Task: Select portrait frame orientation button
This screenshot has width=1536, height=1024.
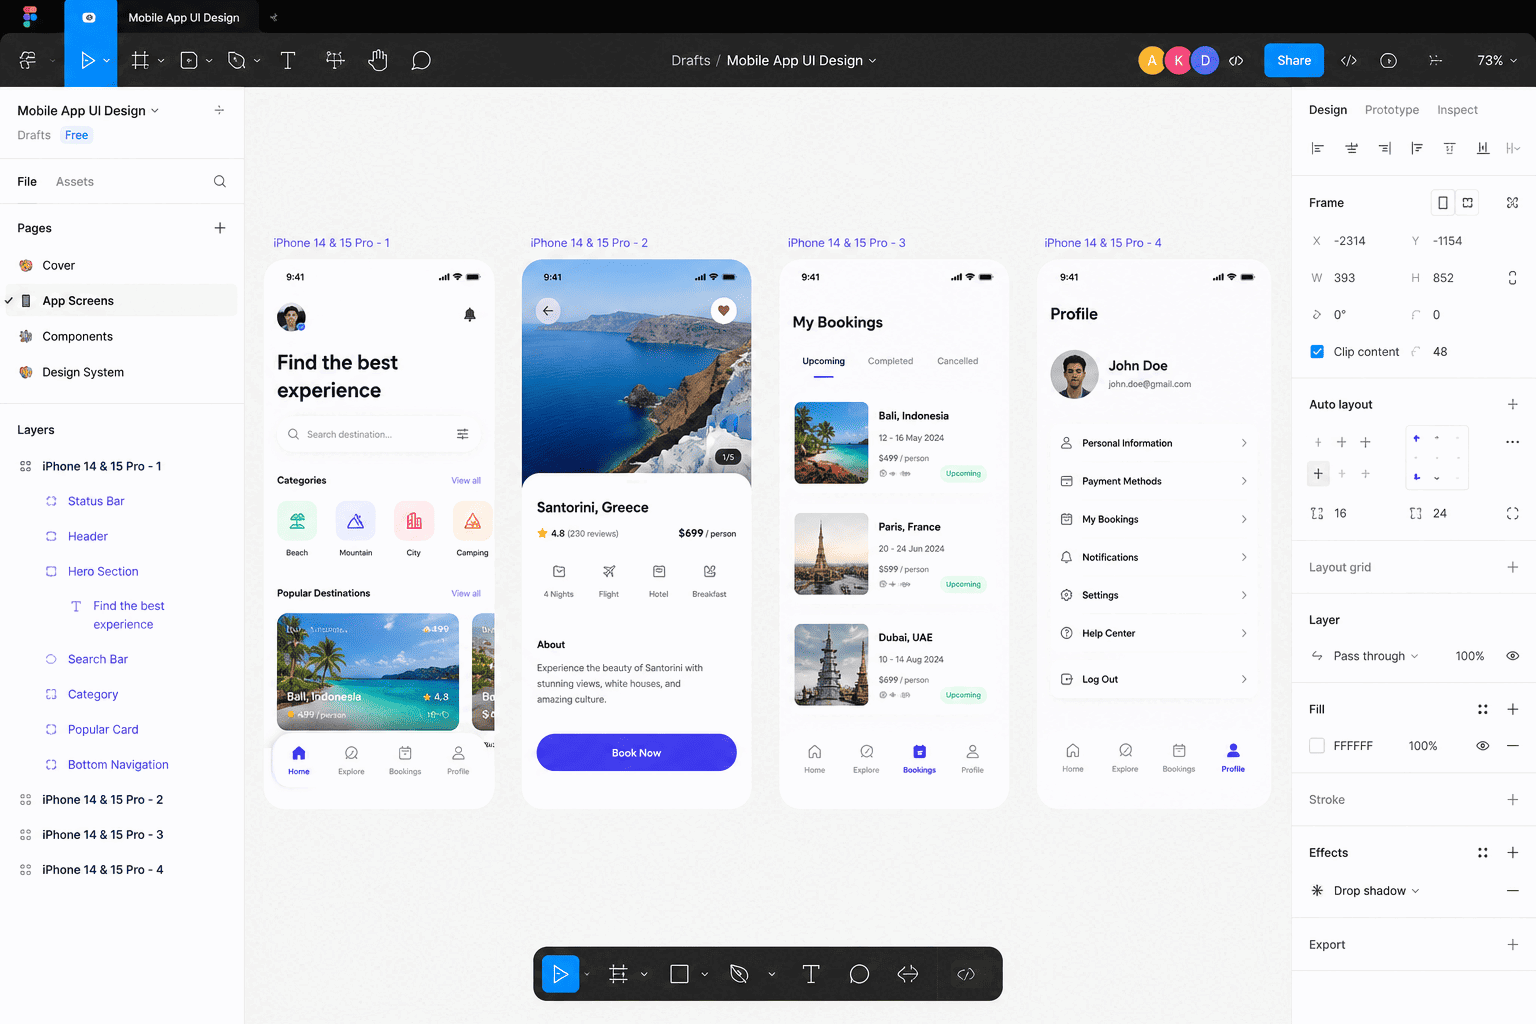Action: 1442,203
